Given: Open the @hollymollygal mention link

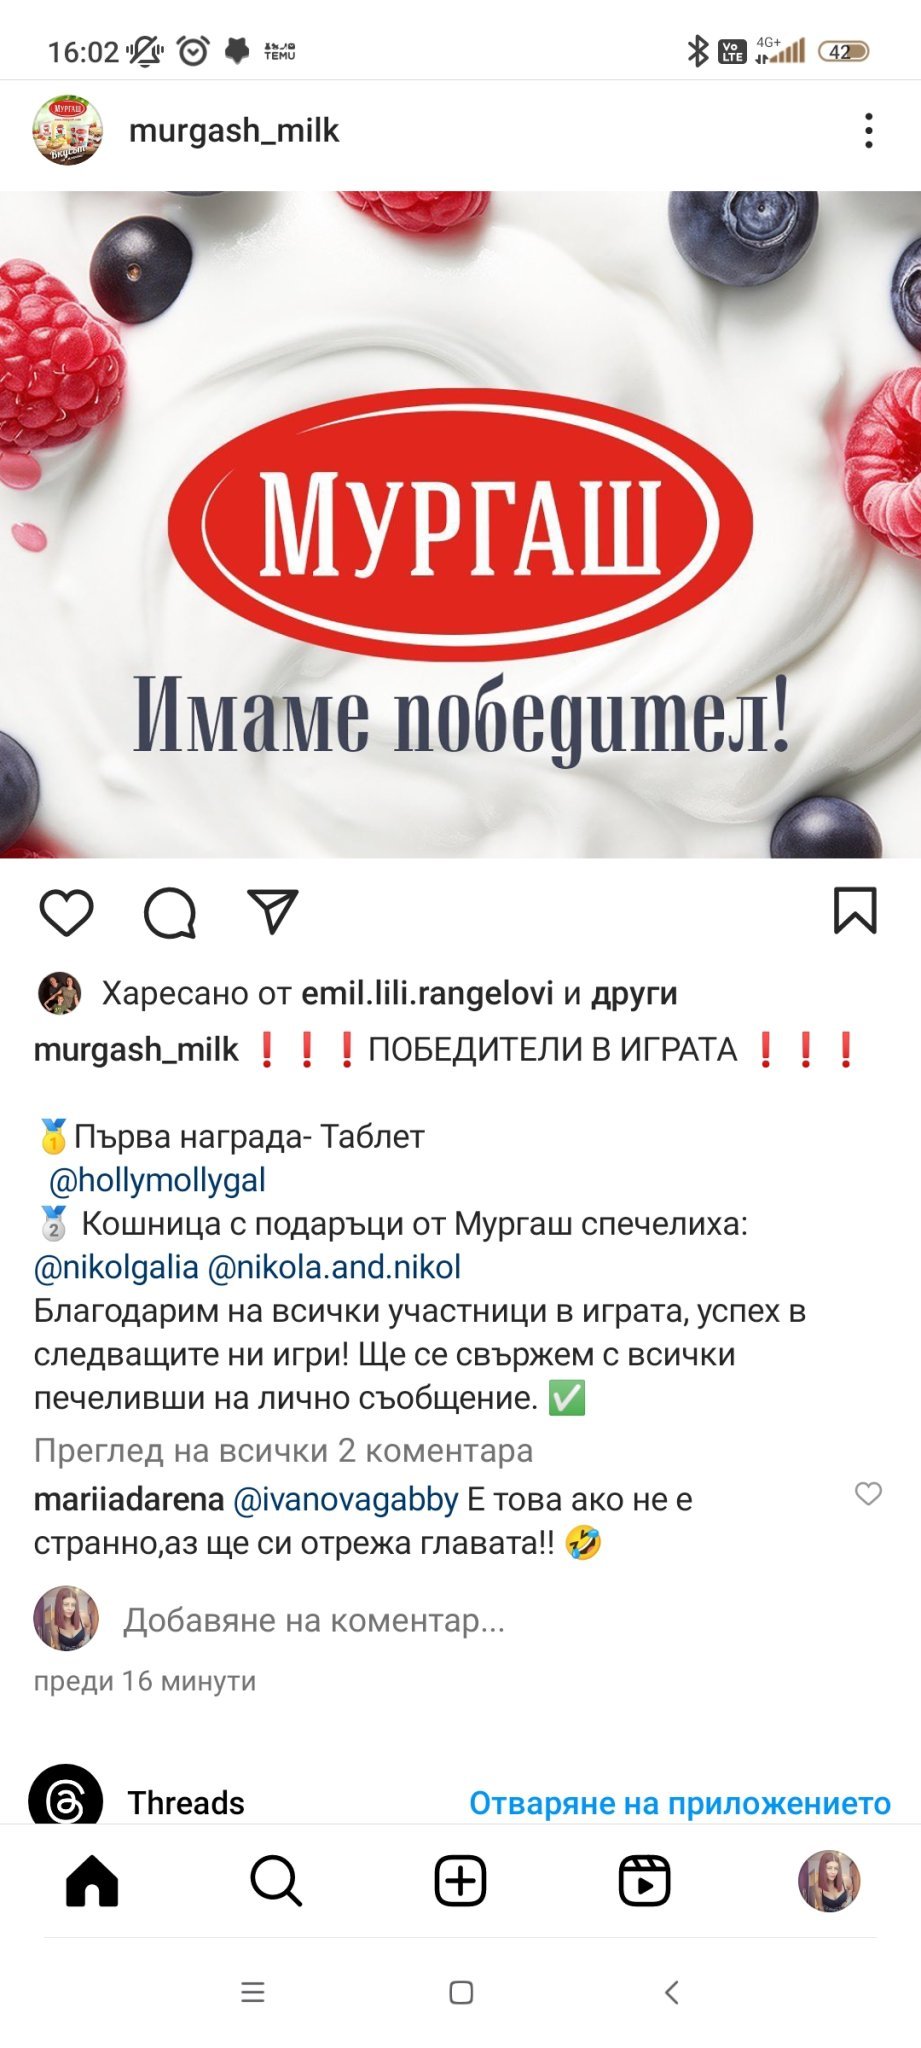Looking at the screenshot, I should click(157, 1180).
